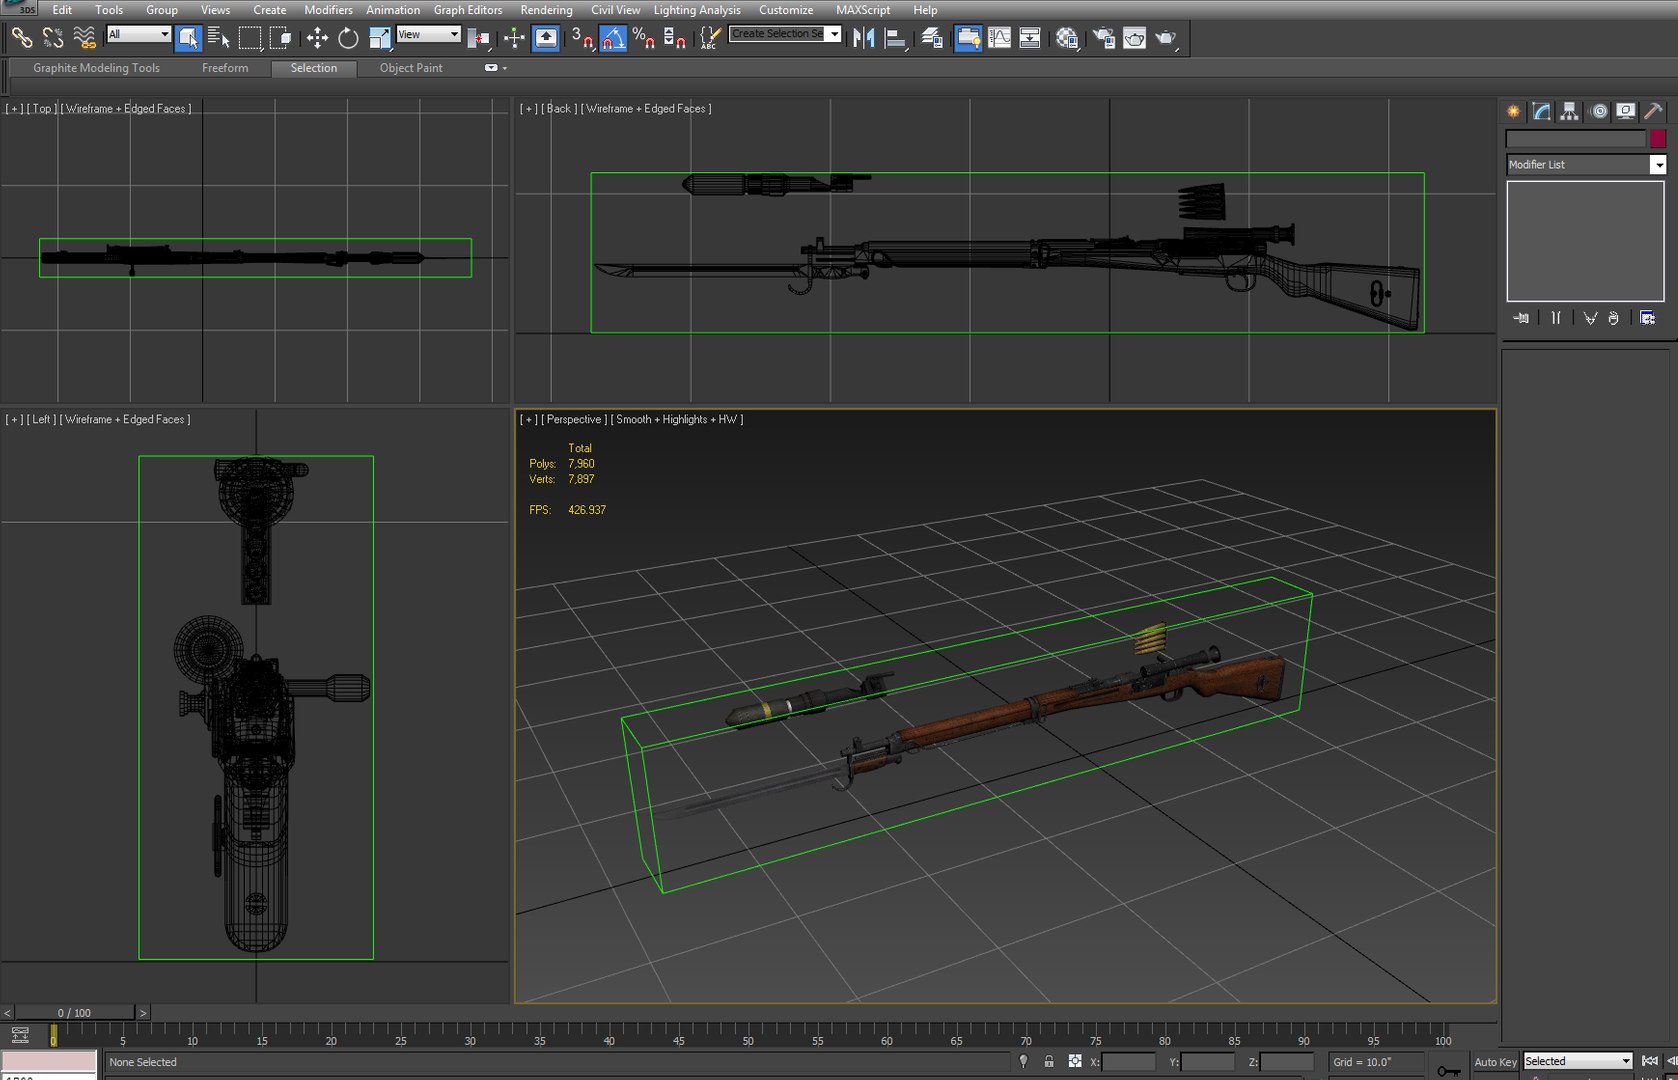The image size is (1678, 1080).
Task: Click the Bind to Space Warp icon
Action: 85,38
